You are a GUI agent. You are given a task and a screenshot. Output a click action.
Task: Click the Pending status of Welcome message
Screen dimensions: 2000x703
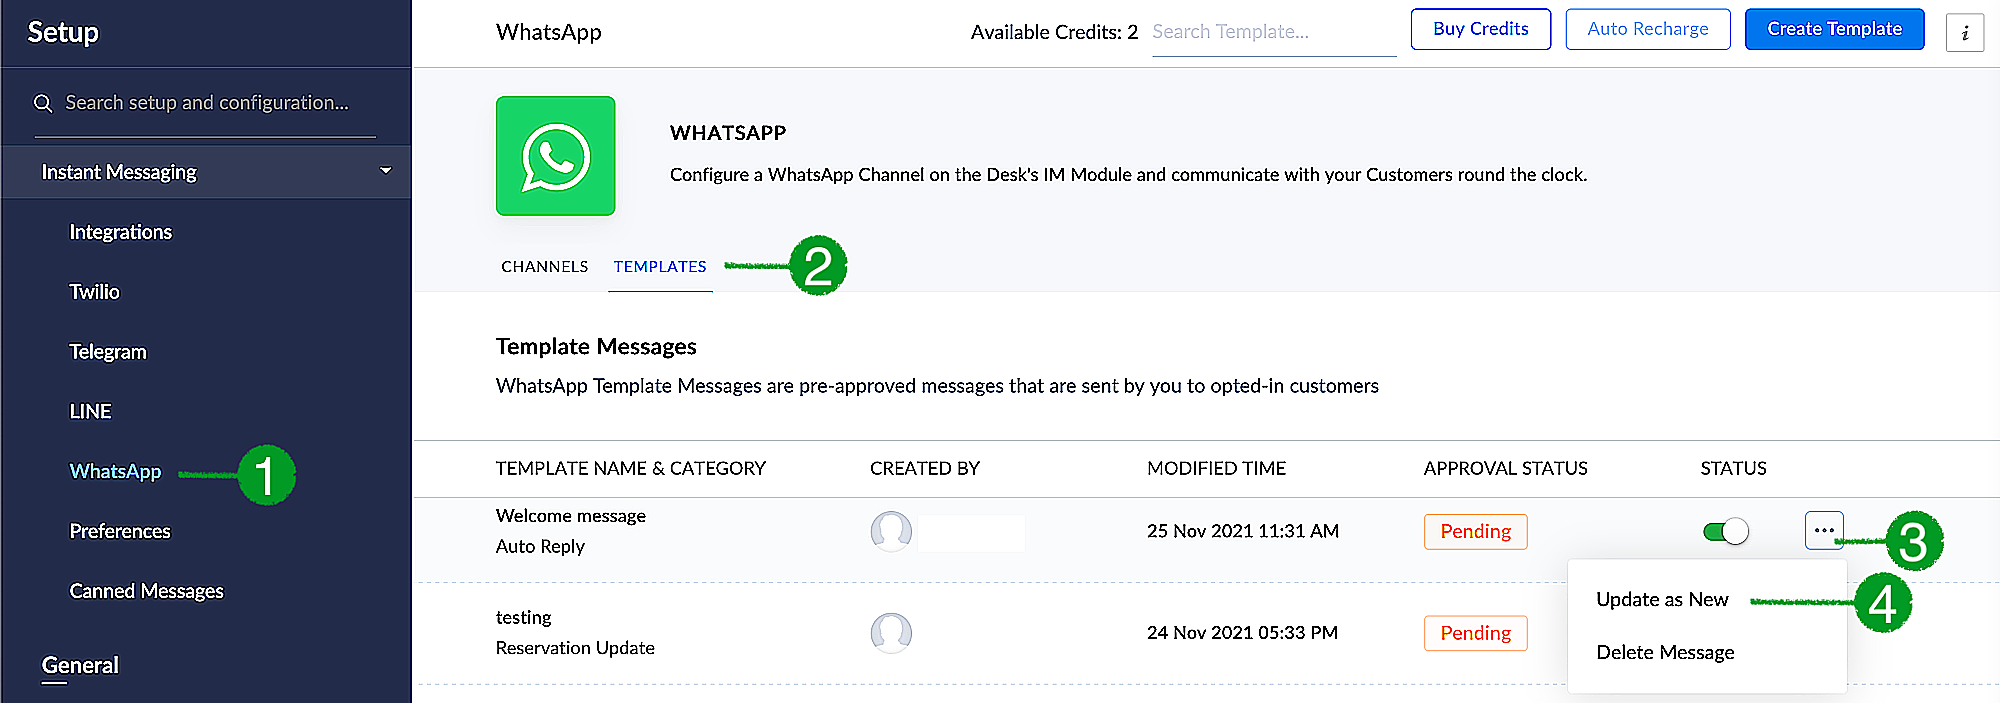(x=1475, y=531)
